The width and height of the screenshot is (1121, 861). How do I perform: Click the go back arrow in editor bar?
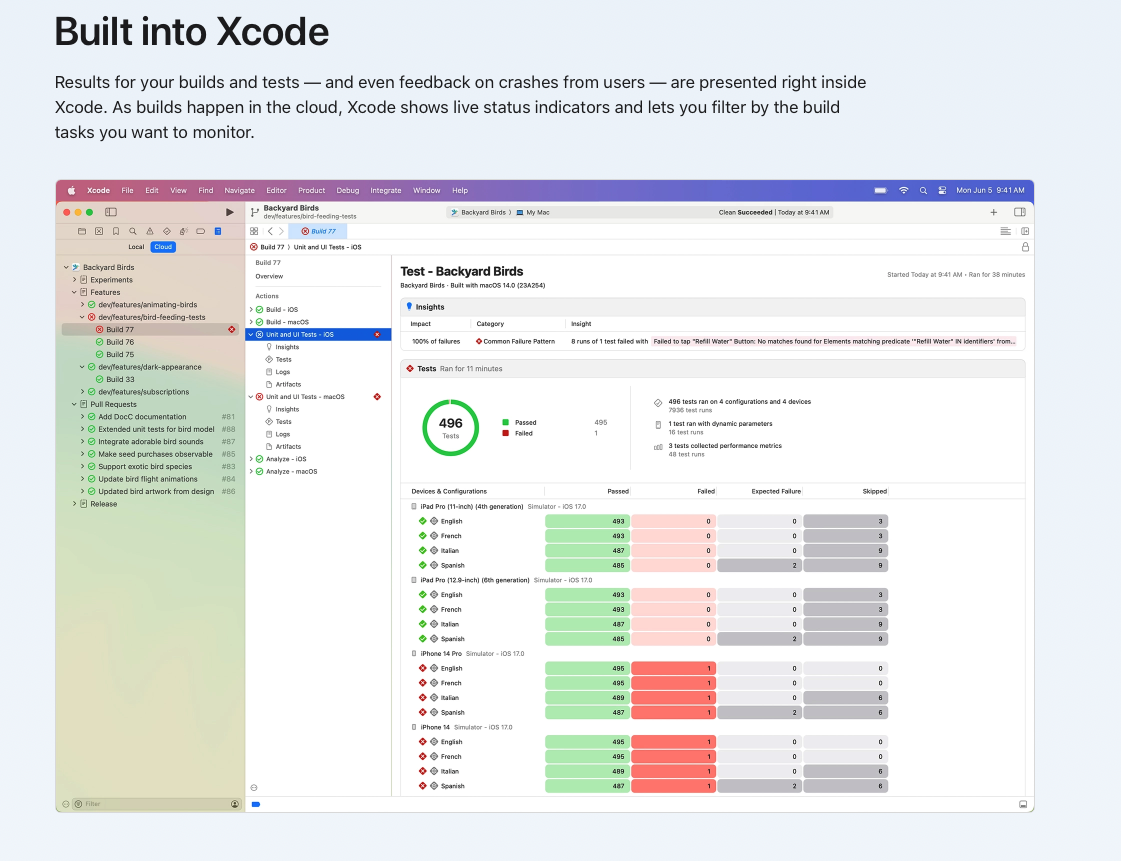pos(270,231)
